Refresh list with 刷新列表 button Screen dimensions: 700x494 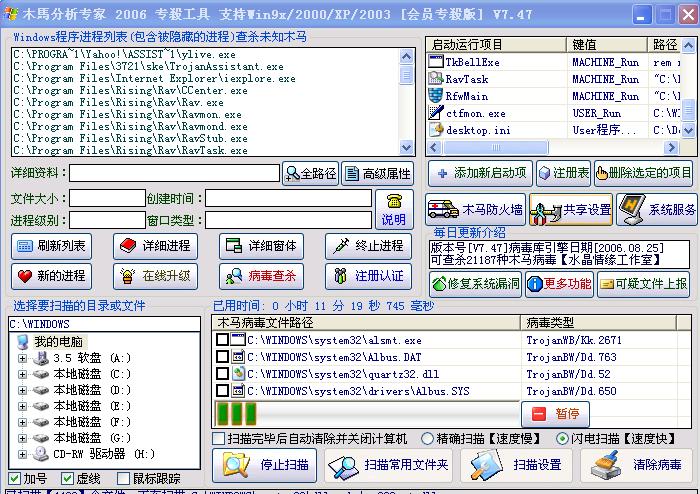coord(51,246)
